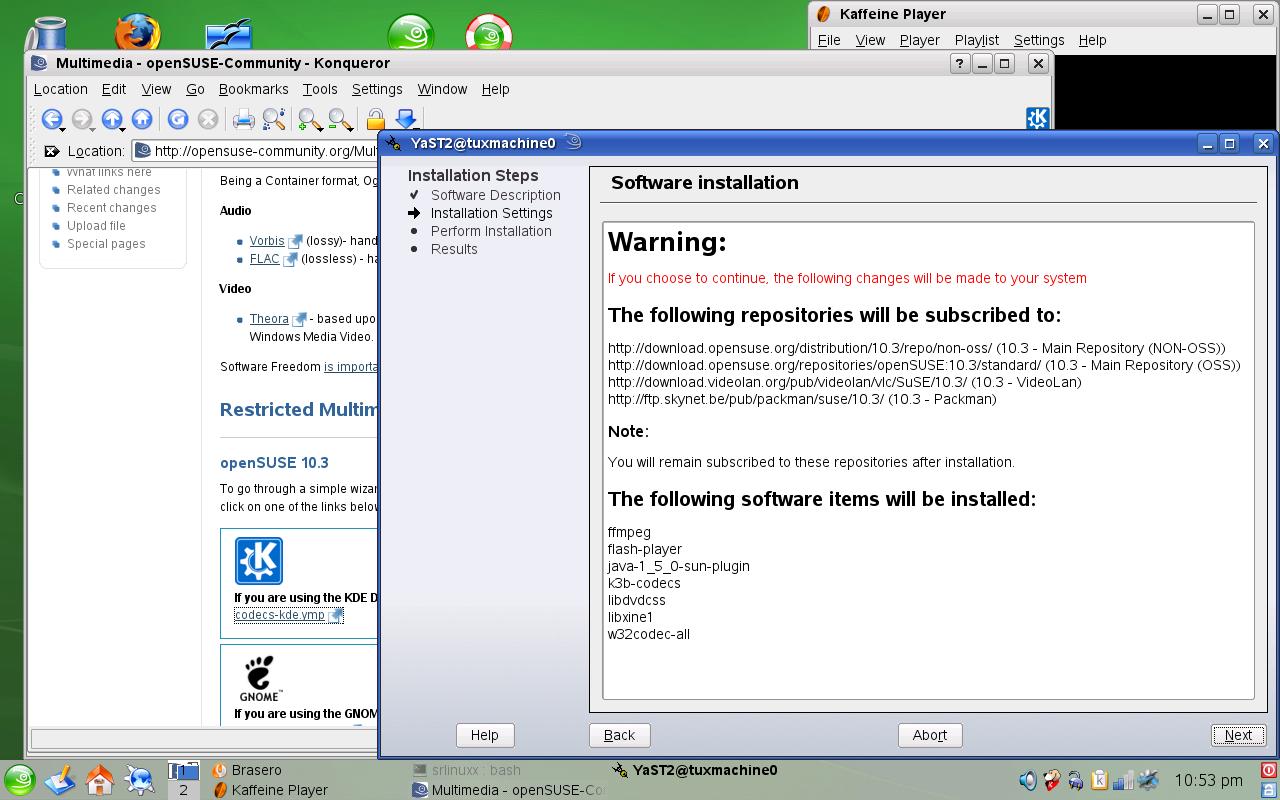Switch to Multimedia - openSUSE taskbar entry
The width and height of the screenshot is (1280, 800).
point(508,790)
